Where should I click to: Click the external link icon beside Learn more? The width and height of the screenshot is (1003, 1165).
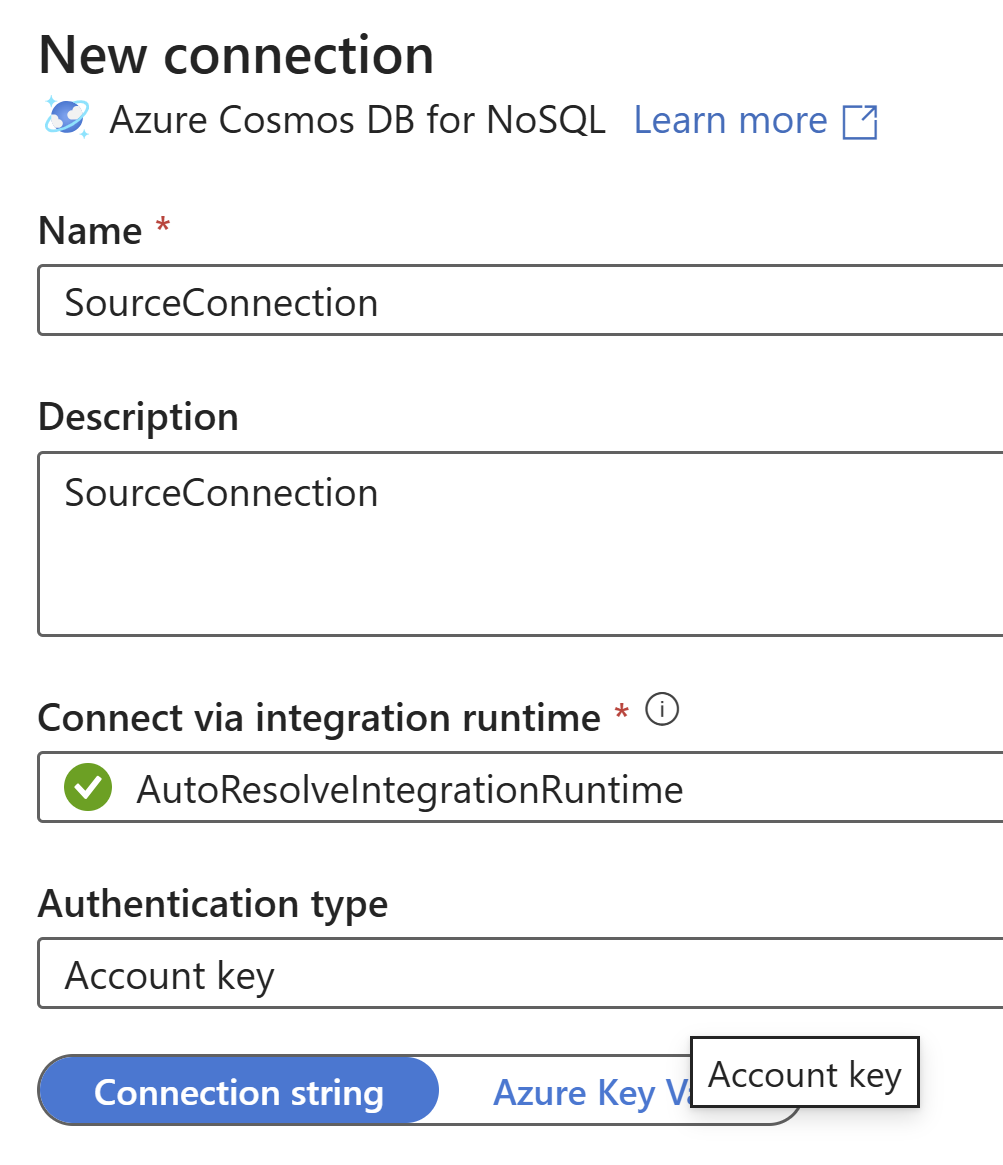(860, 122)
